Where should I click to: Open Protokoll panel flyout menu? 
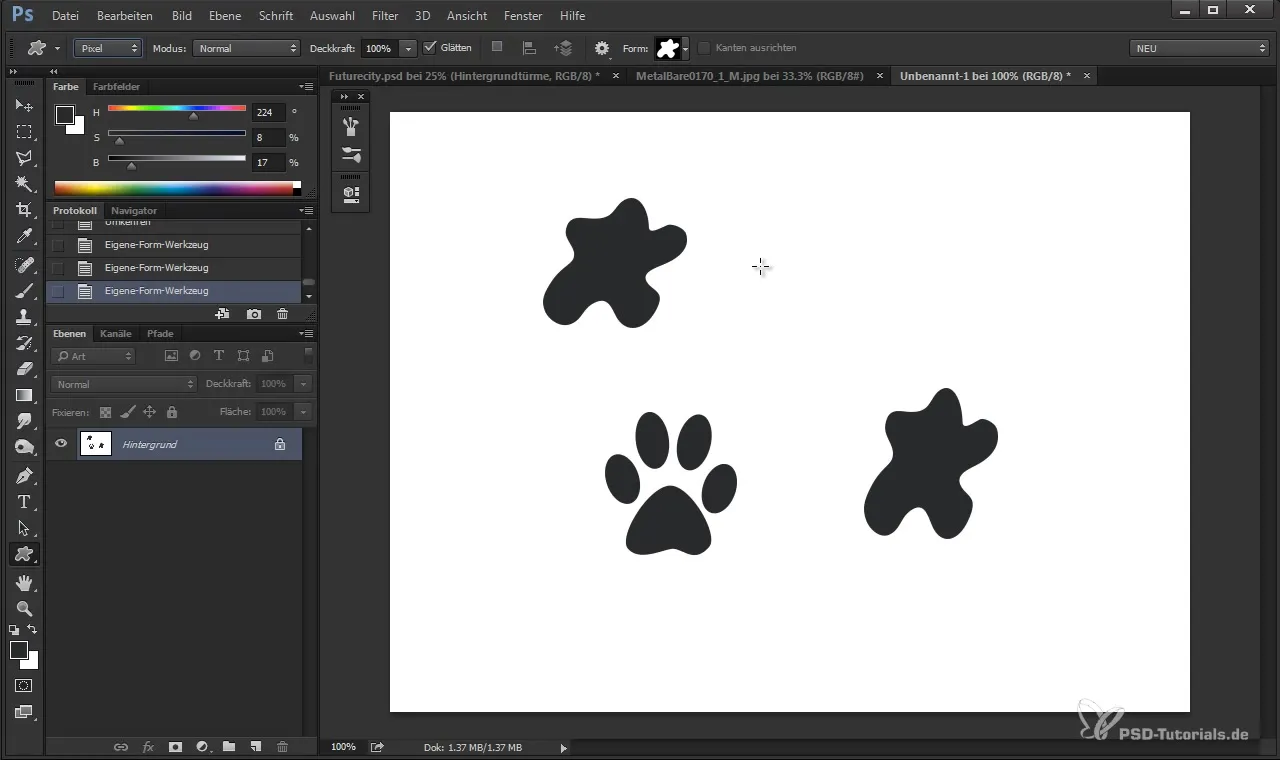306,211
